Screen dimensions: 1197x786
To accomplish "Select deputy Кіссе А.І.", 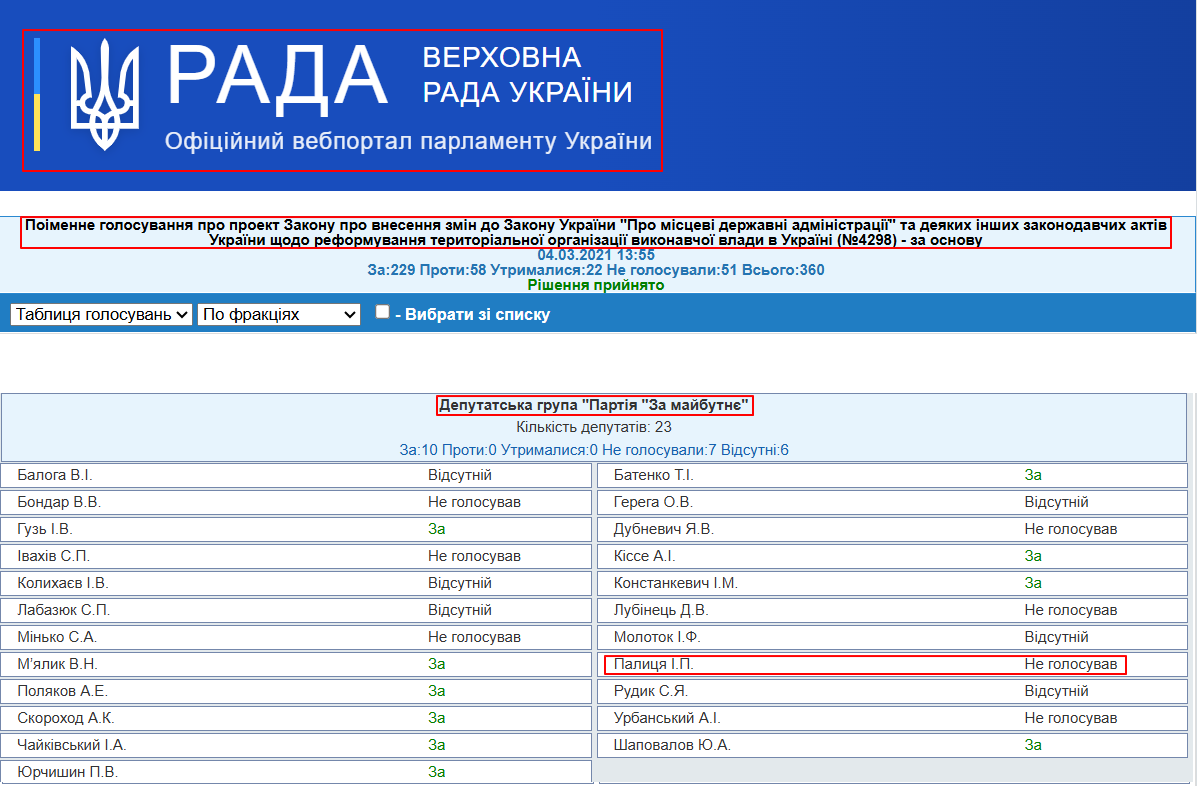I will 644,556.
